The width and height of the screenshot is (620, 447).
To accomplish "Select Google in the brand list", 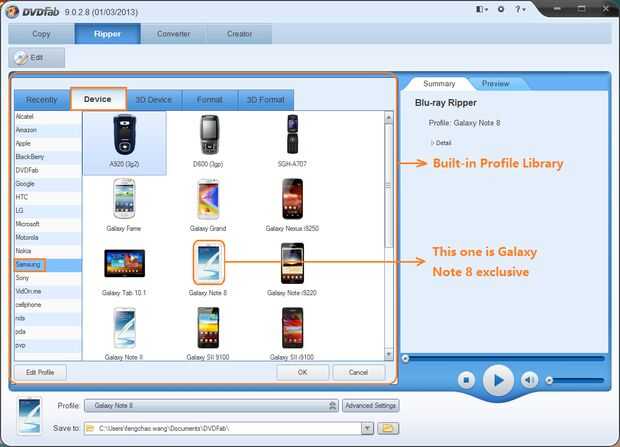I will tap(48, 184).
